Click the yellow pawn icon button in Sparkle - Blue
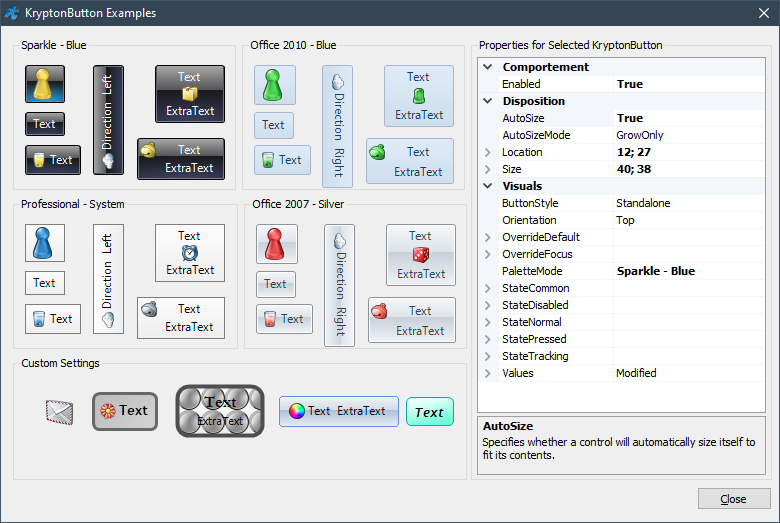Screen dimensions: 780x523 (45, 84)
